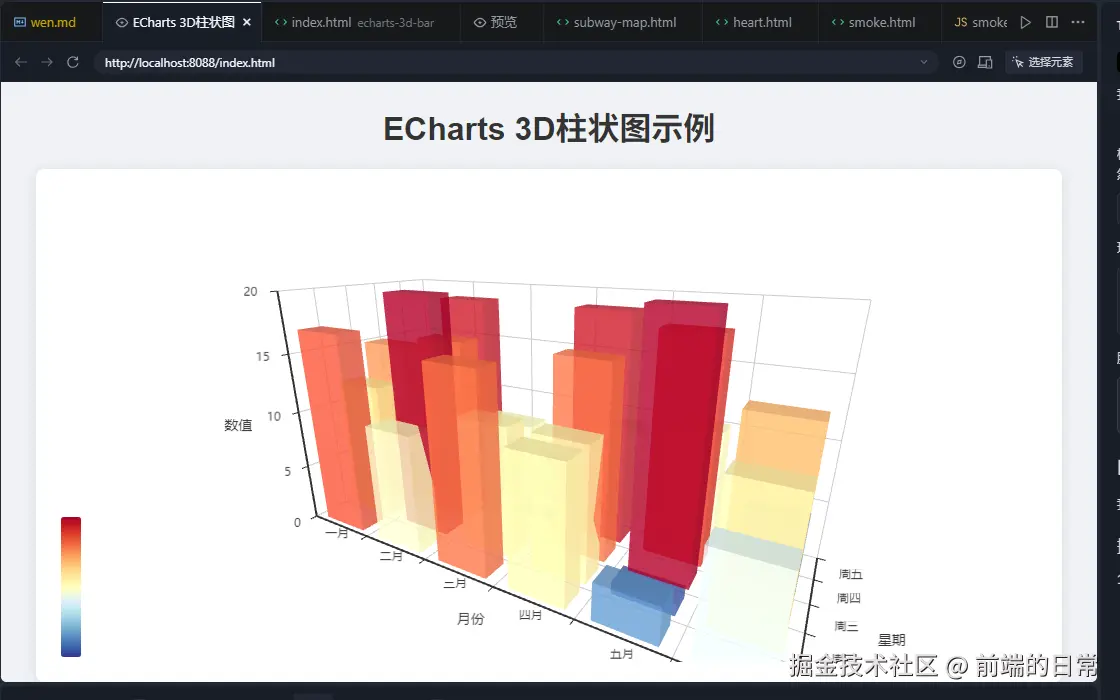This screenshot has width=1120, height=700.
Task: Toggle the device emulation icon
Action: 985,62
